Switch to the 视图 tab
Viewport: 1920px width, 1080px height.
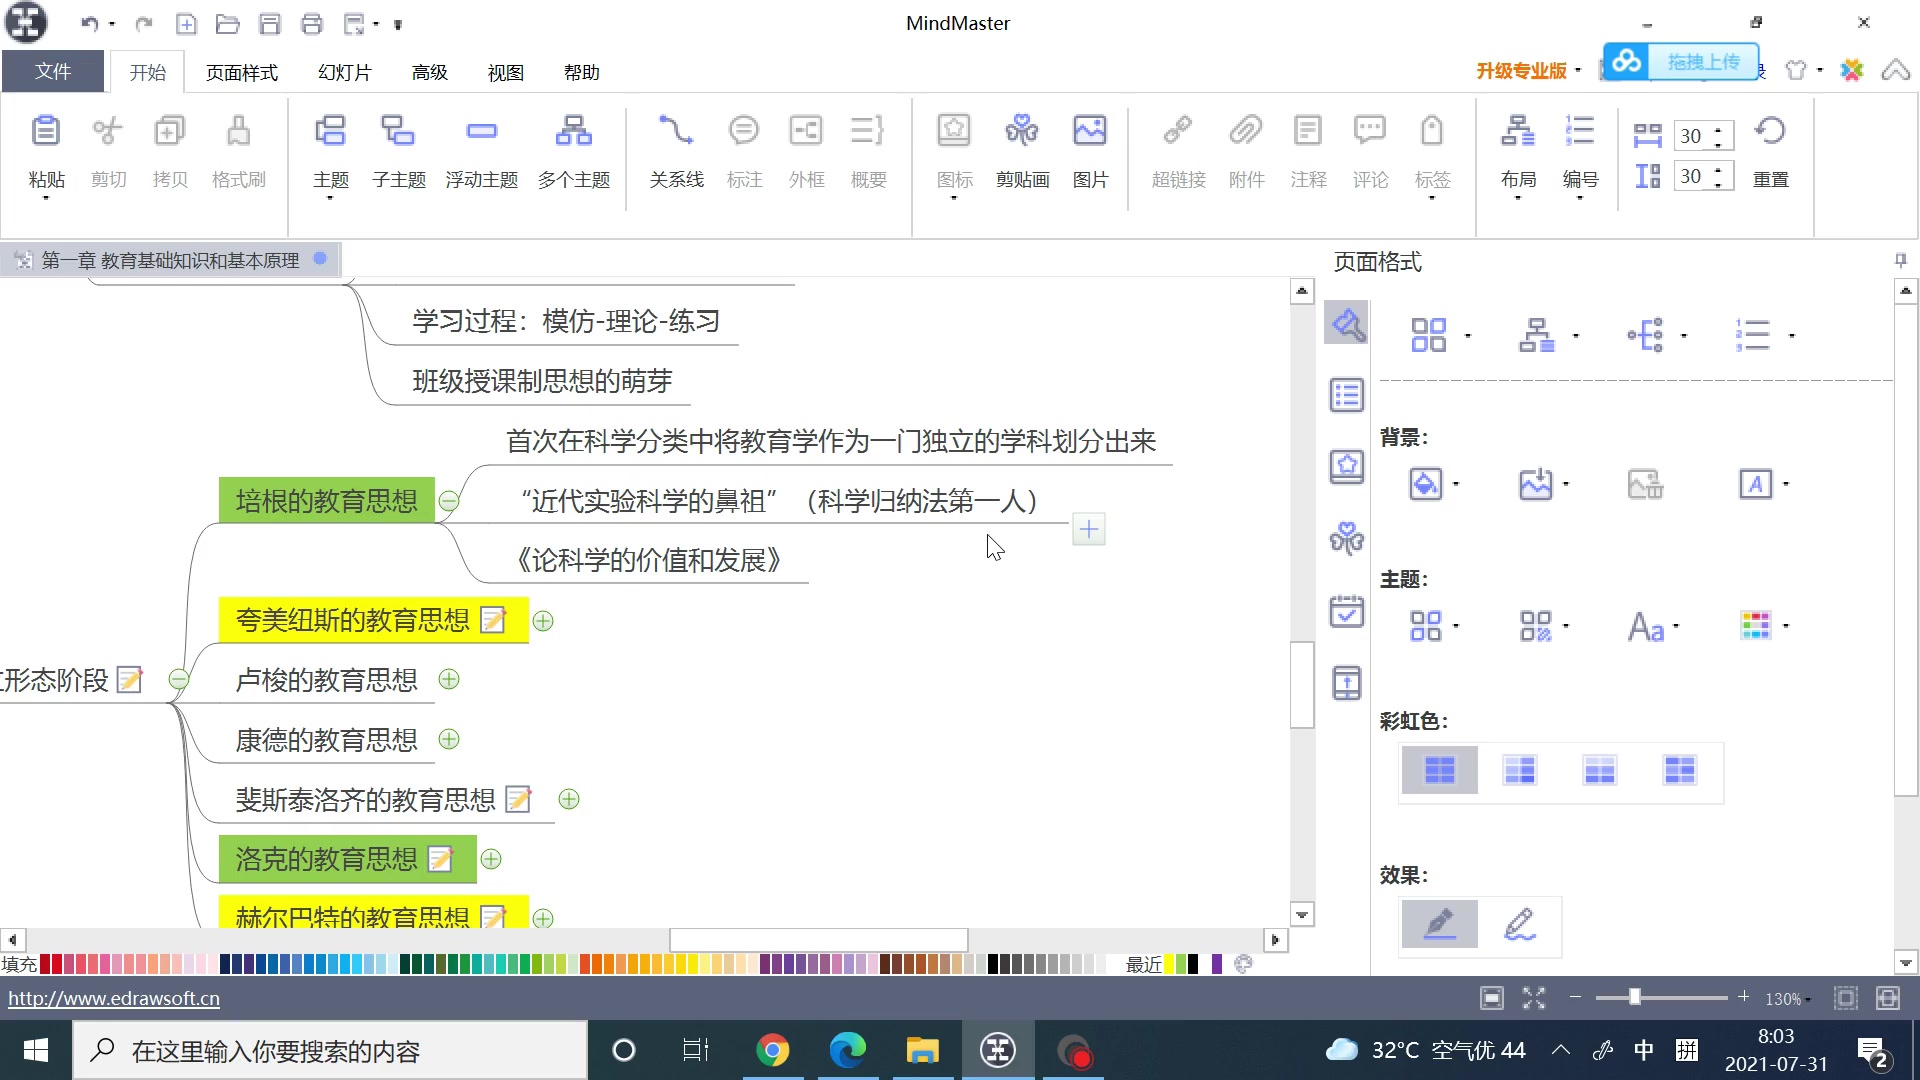click(x=505, y=73)
